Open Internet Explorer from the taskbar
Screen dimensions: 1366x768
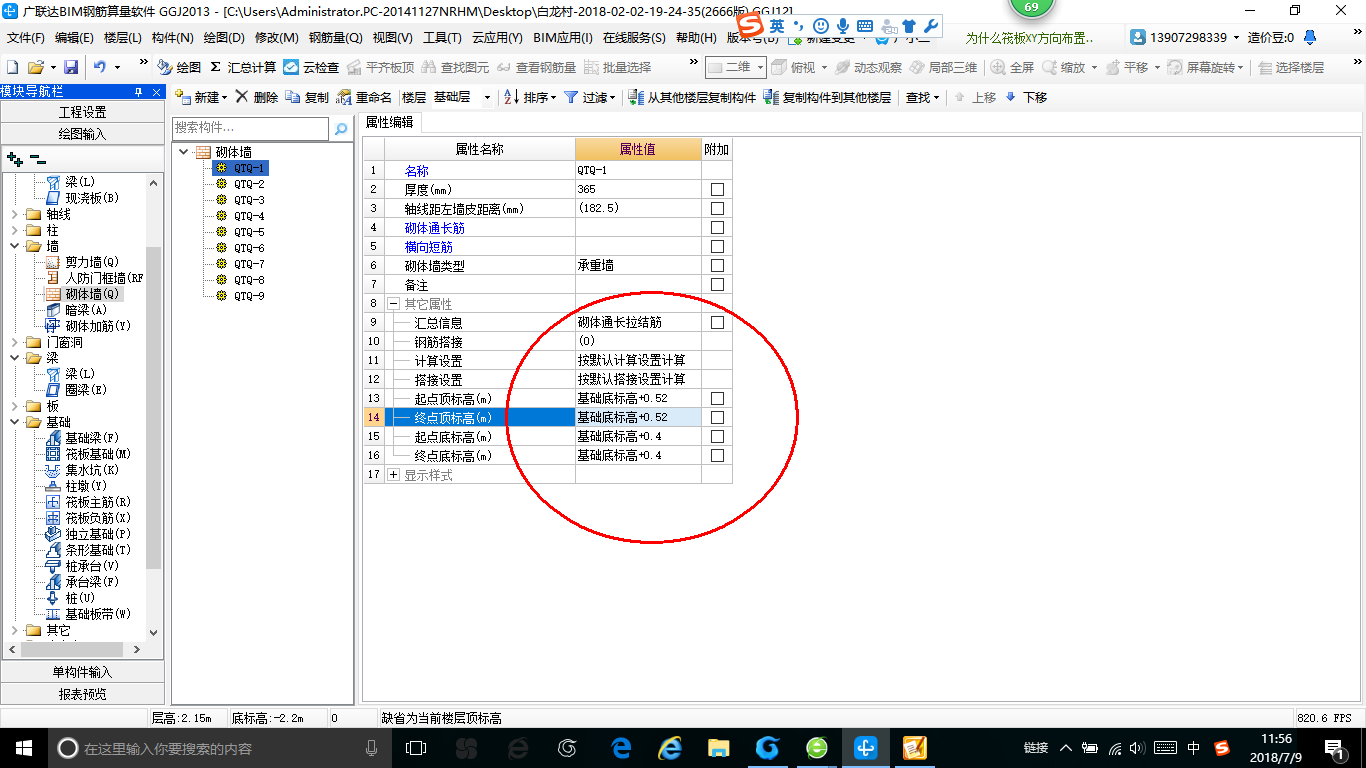coord(669,747)
